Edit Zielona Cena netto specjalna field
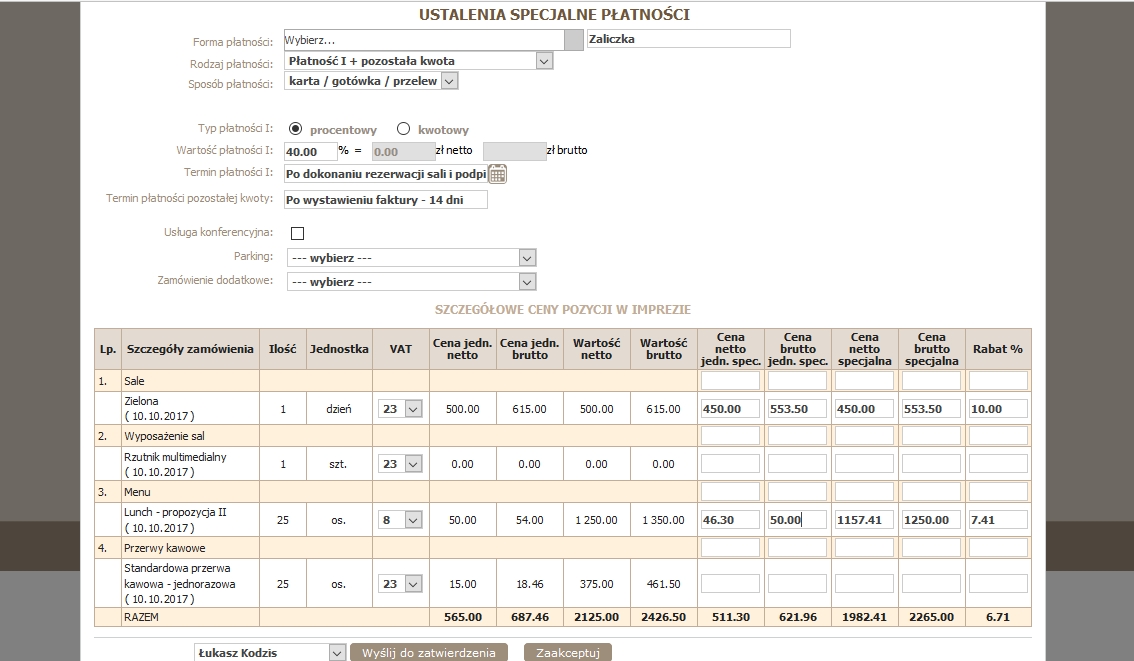This screenshot has height=661, width=1134. (864, 409)
